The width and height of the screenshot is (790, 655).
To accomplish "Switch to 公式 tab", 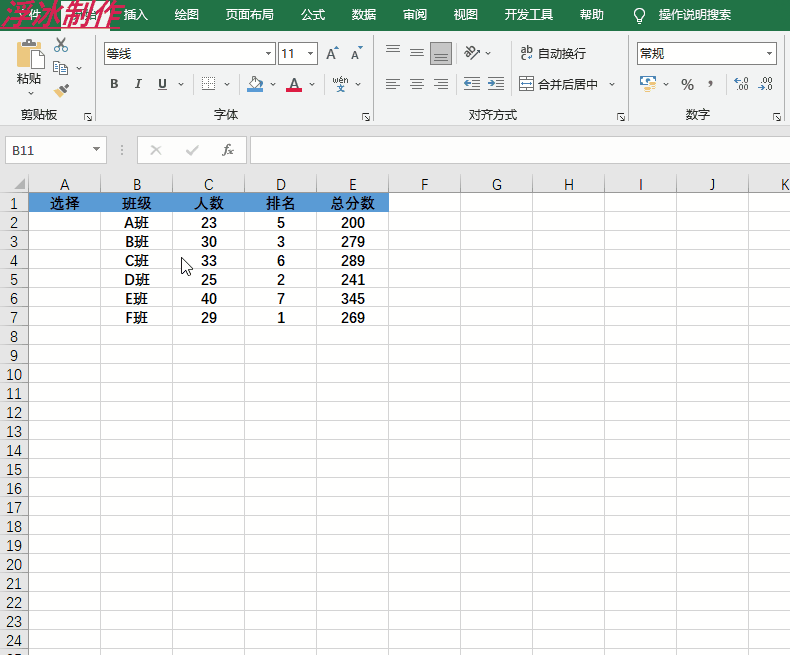I will [313, 15].
